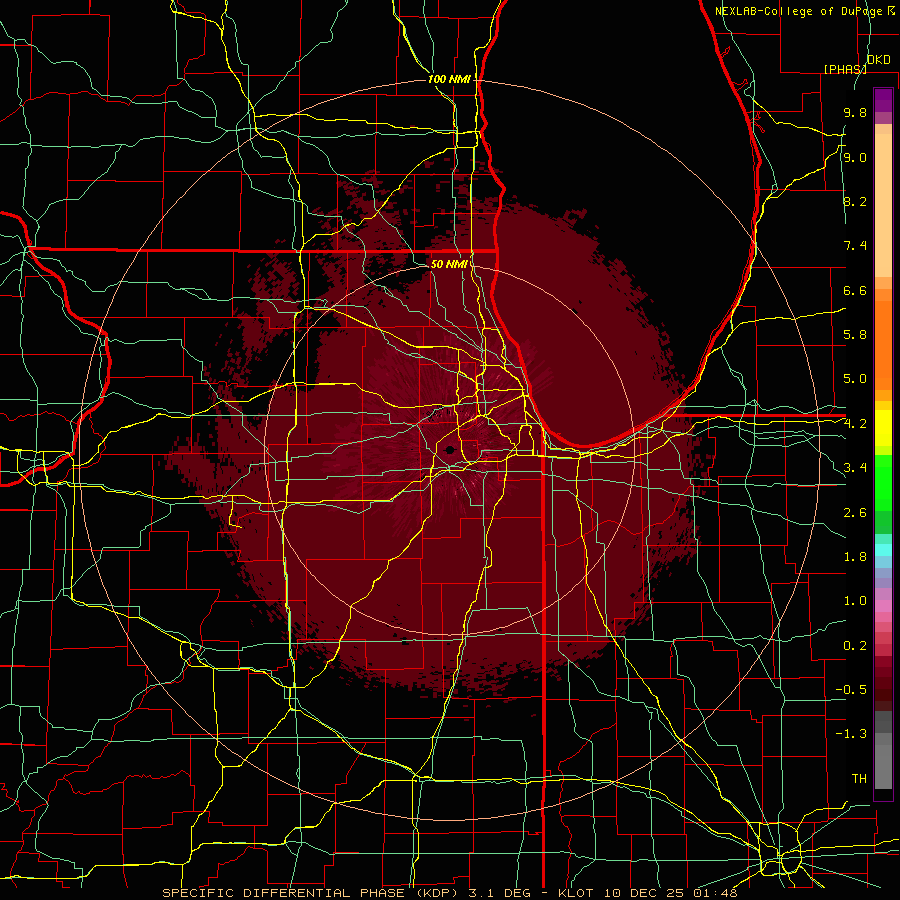Click the black radar site dot at center

(x=450, y=449)
